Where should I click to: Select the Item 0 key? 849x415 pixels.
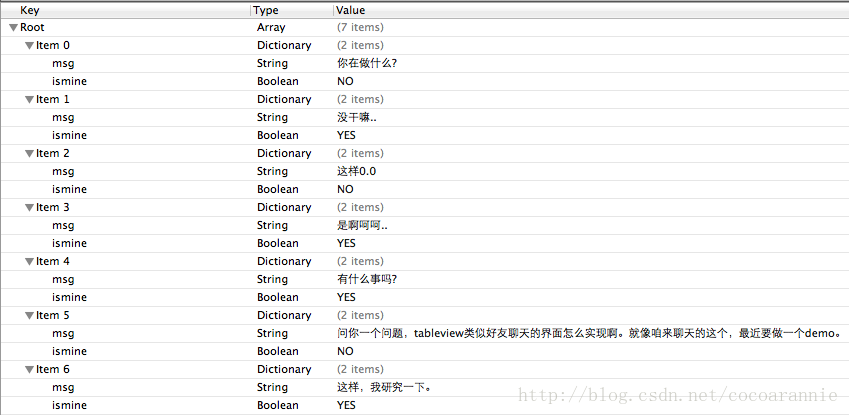pos(53,45)
